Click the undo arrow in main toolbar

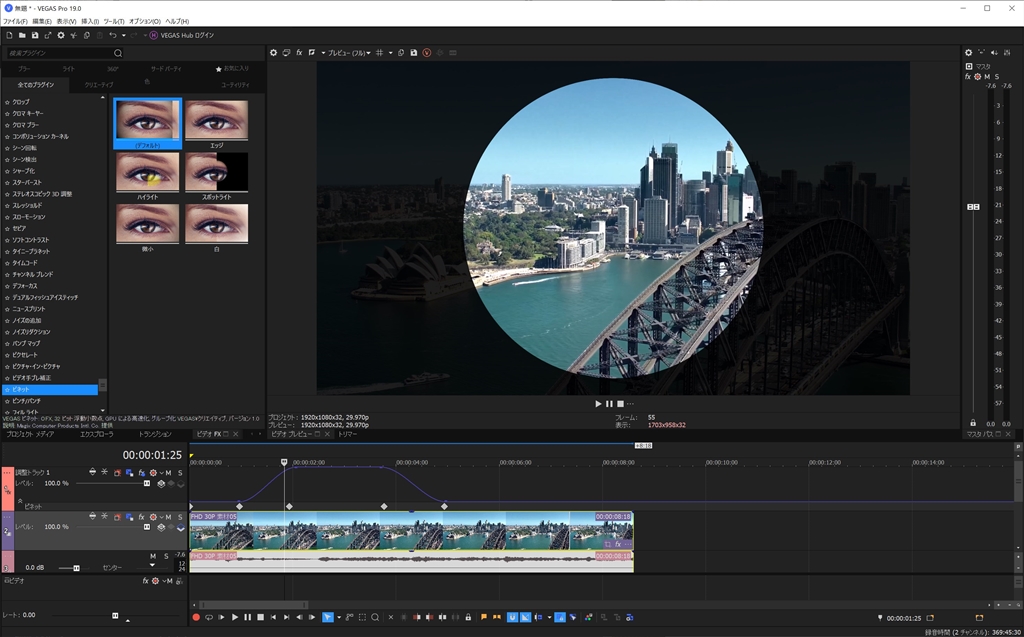[x=113, y=35]
